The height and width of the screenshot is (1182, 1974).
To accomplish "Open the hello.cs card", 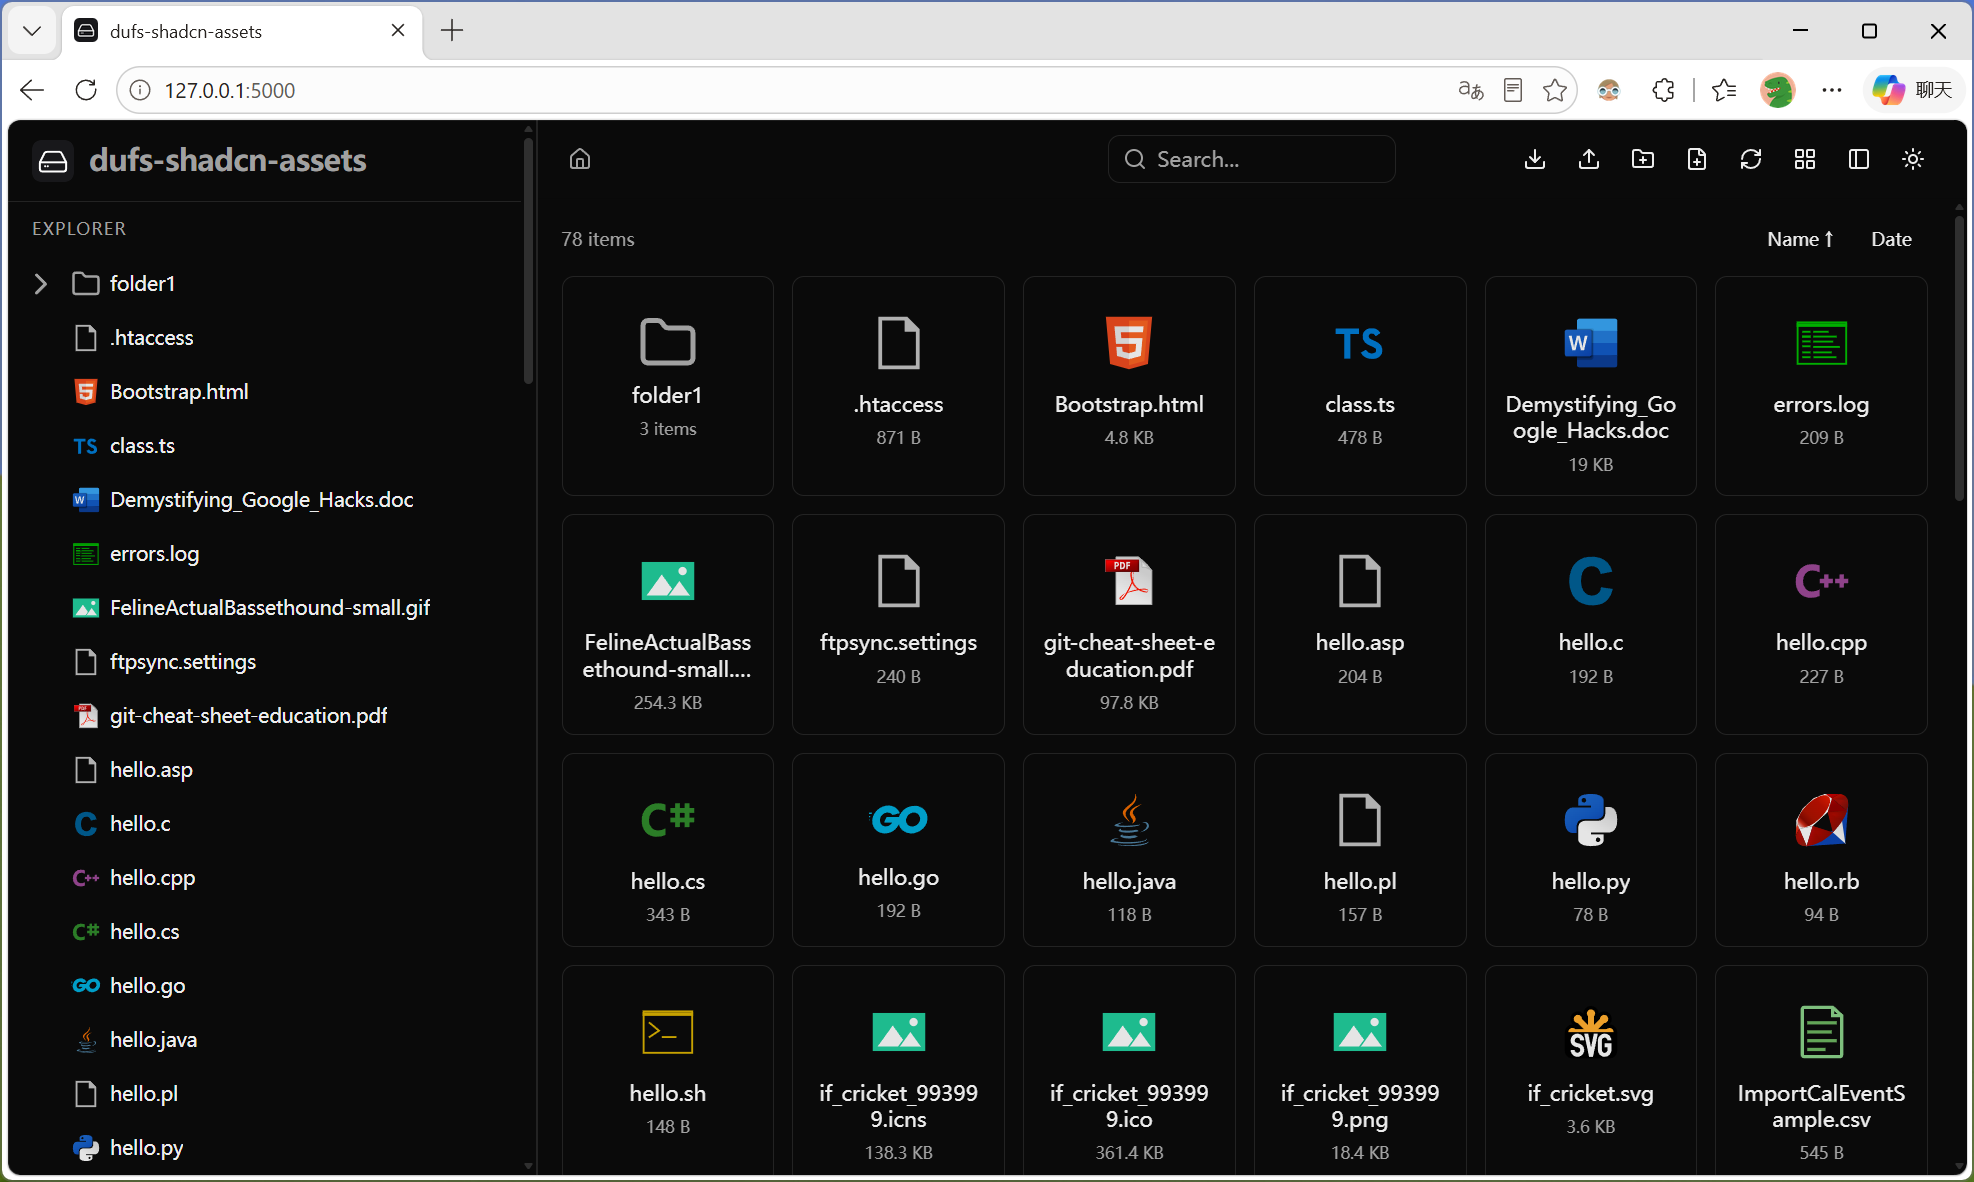I will 668,850.
